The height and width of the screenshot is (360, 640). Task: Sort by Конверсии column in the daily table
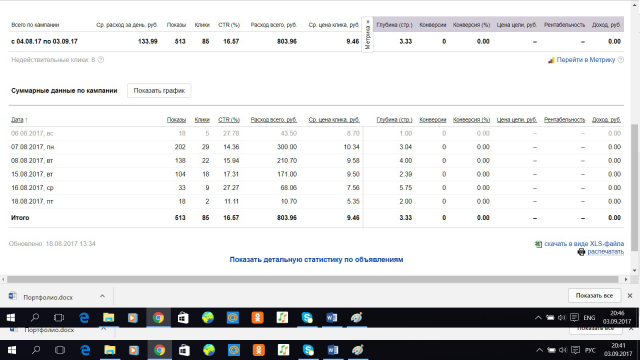tap(433, 120)
